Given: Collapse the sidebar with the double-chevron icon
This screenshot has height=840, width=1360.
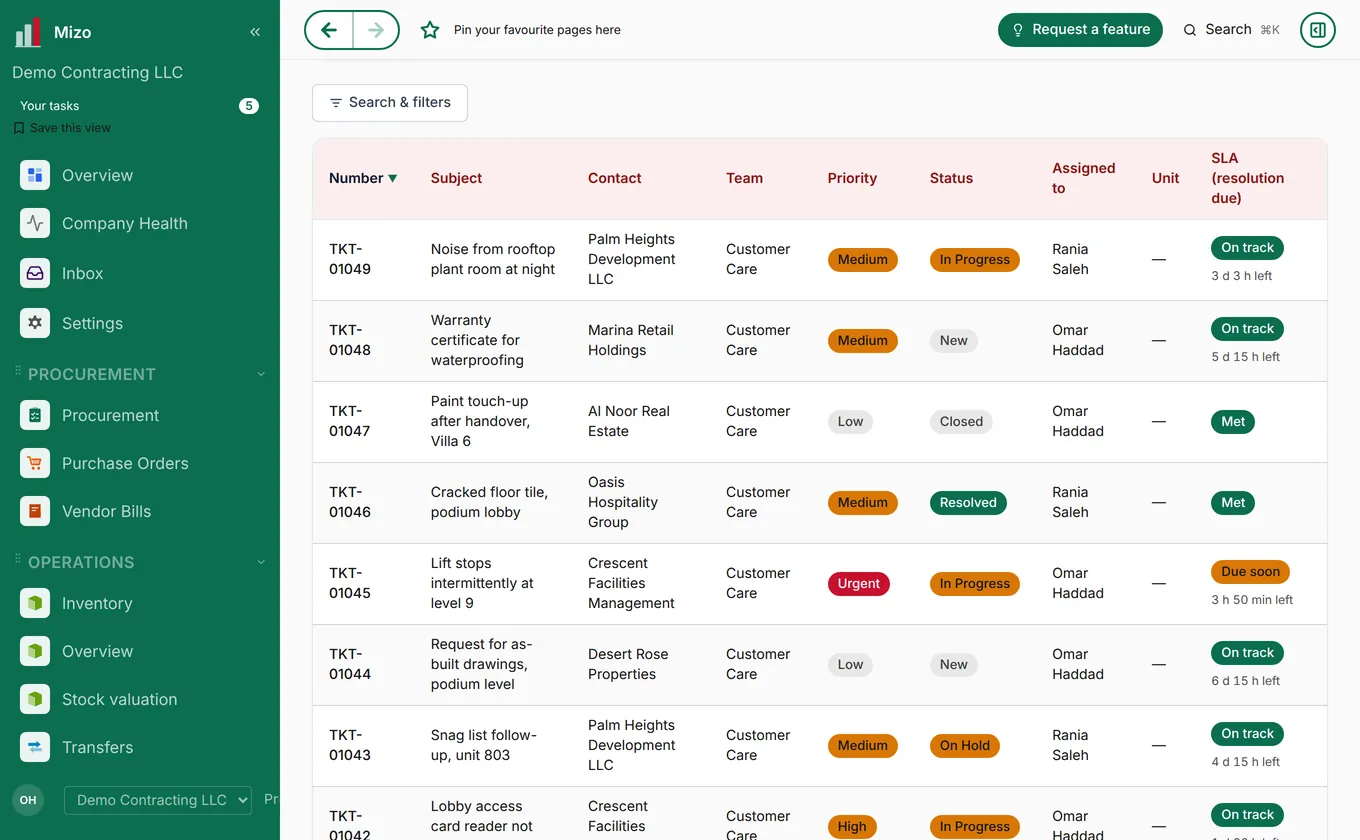Looking at the screenshot, I should click(255, 32).
